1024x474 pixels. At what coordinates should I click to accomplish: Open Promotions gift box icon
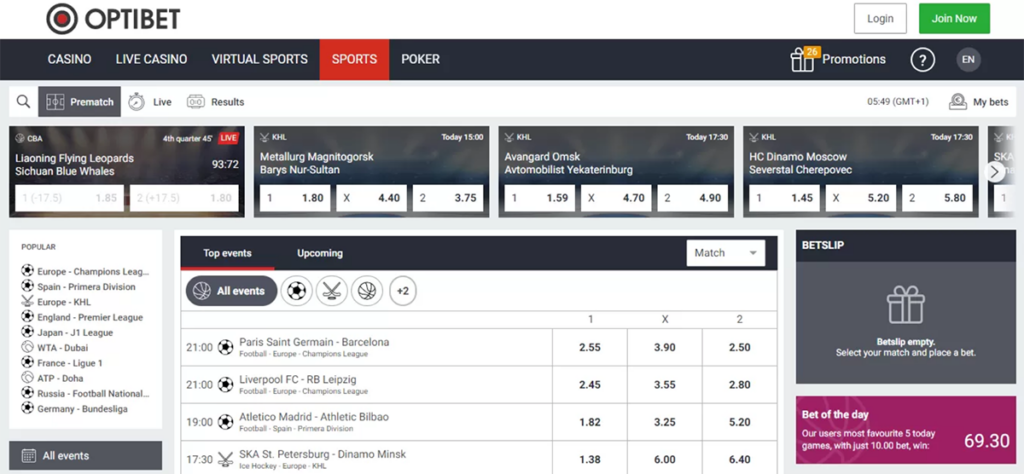coord(803,60)
